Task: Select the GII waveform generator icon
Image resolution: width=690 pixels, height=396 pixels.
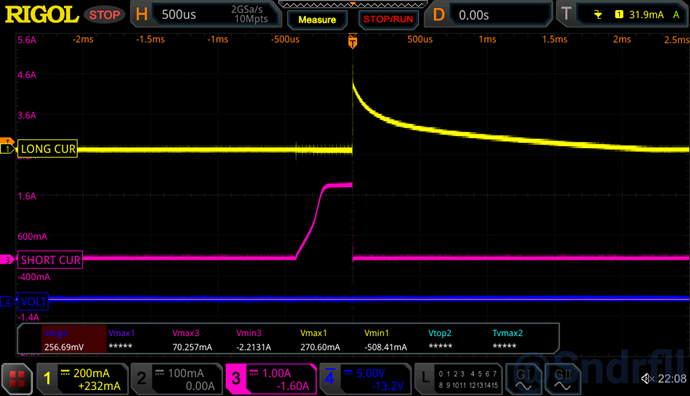Action: (562, 379)
